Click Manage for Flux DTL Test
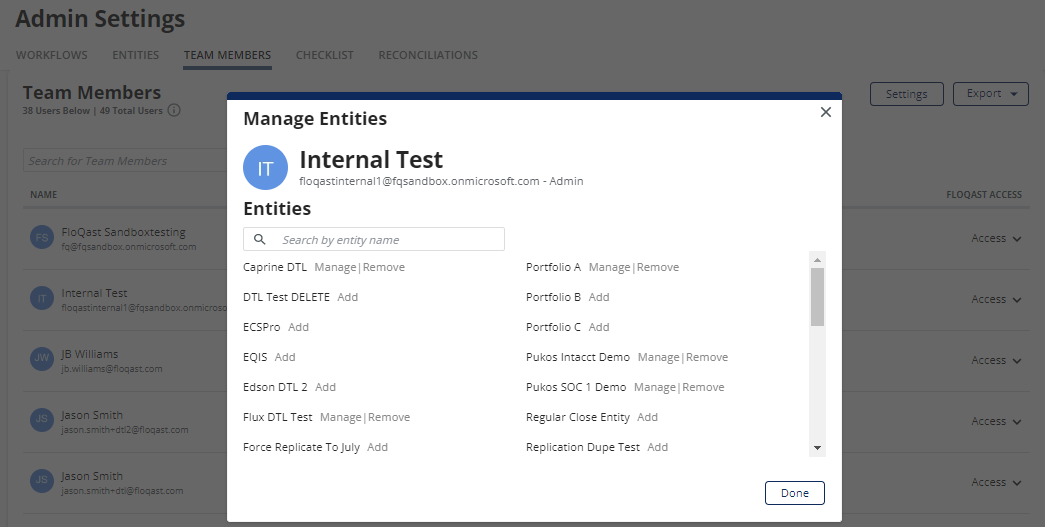 [x=341, y=417]
